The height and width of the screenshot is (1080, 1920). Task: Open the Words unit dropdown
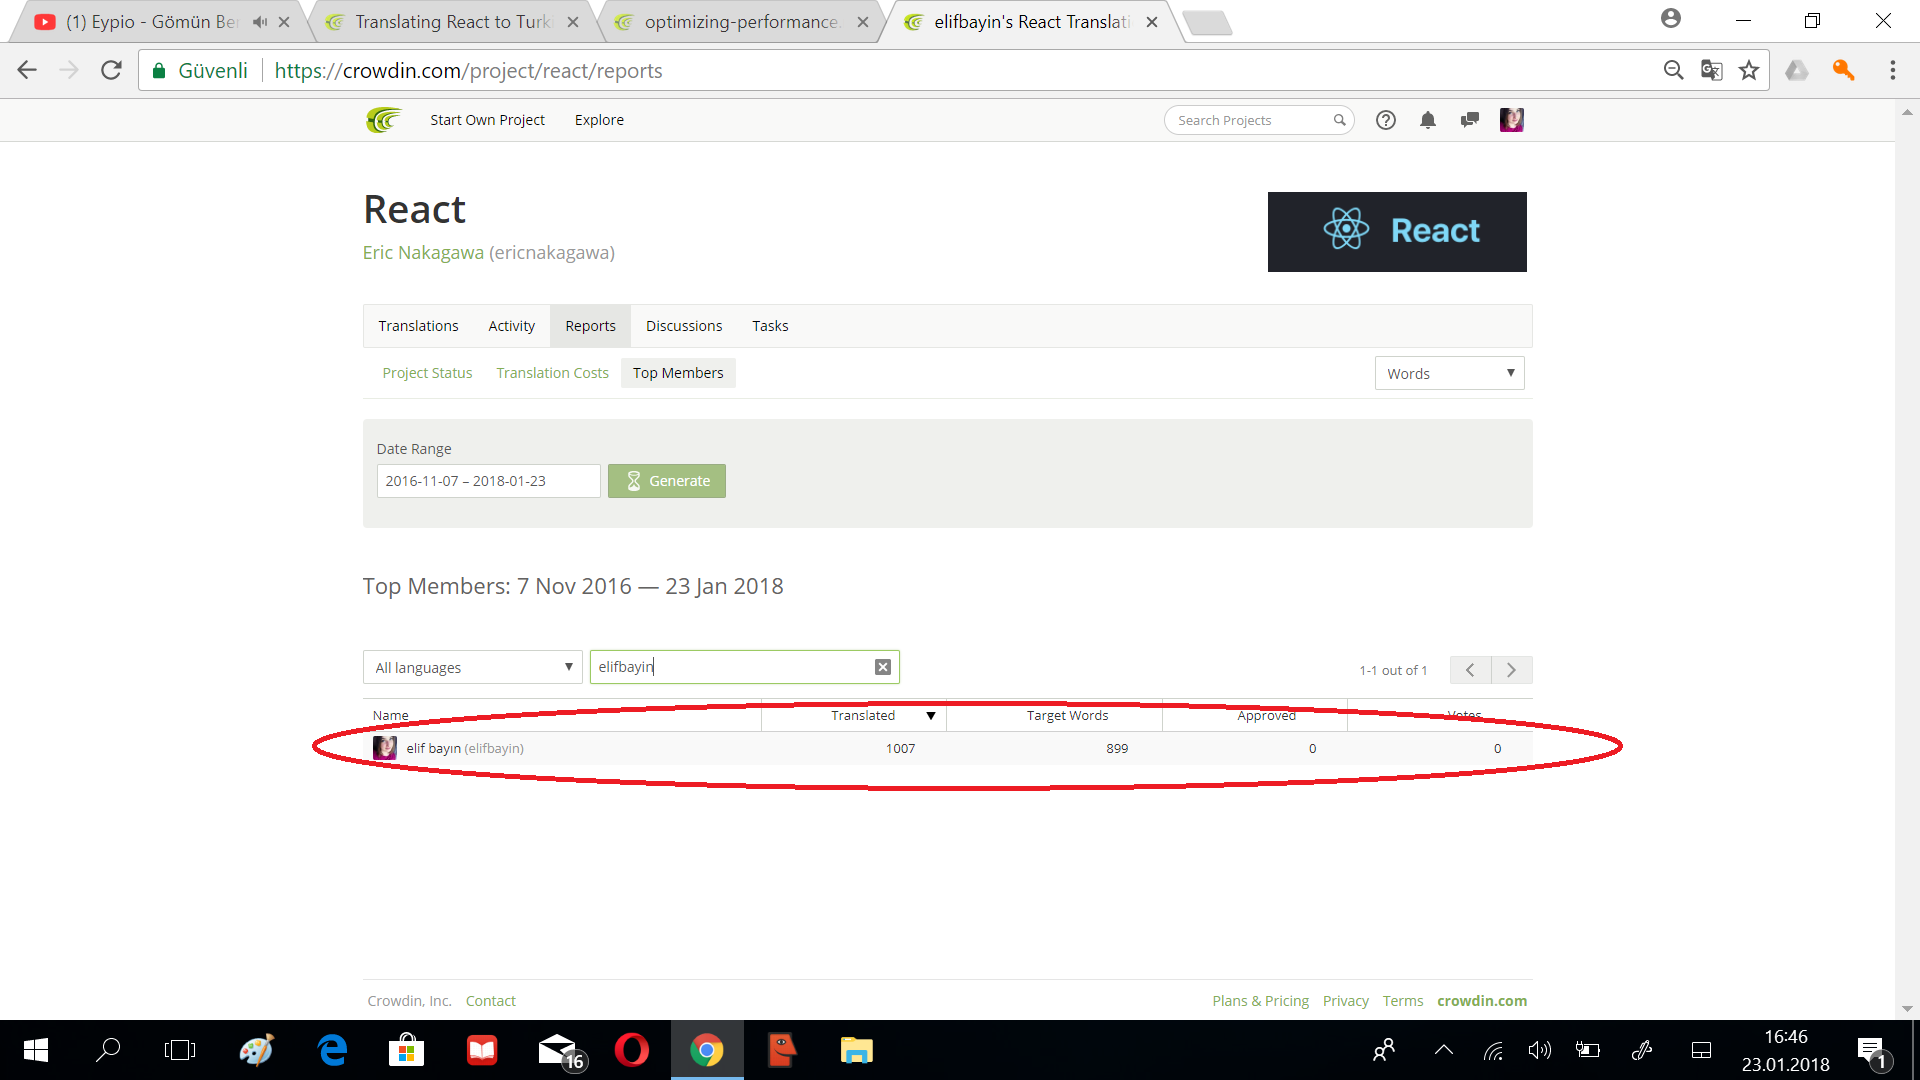(1449, 373)
